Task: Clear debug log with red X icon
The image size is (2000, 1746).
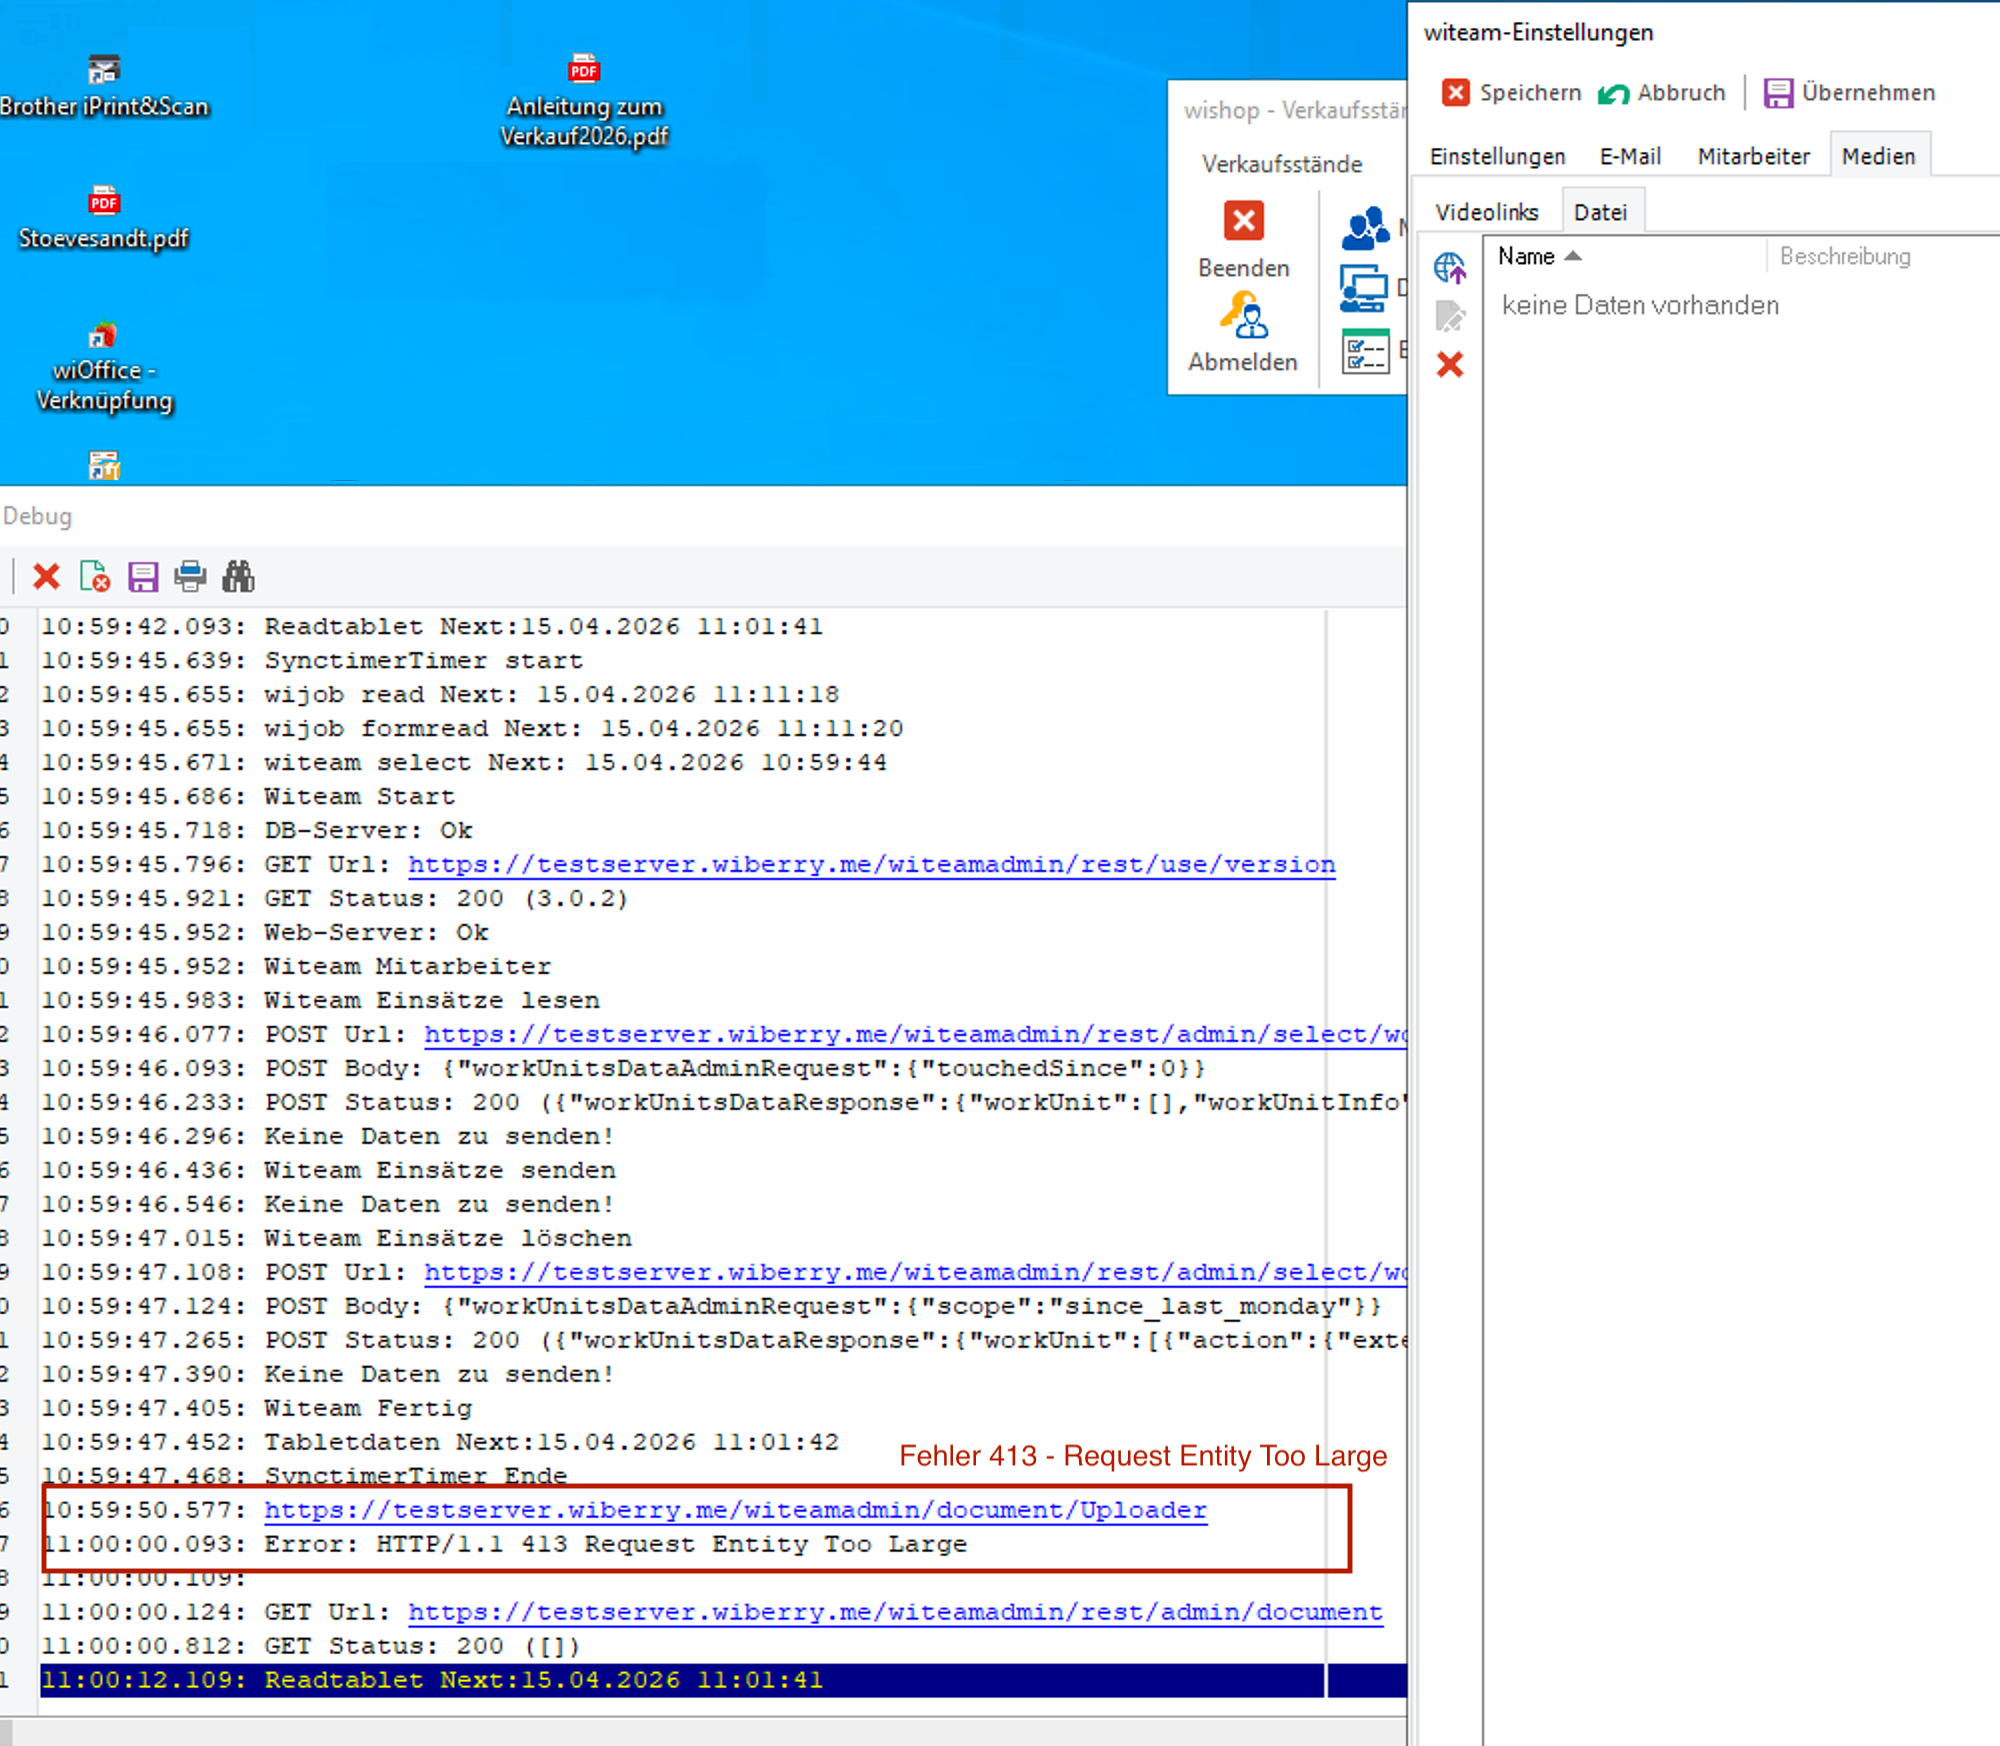Action: 46,577
